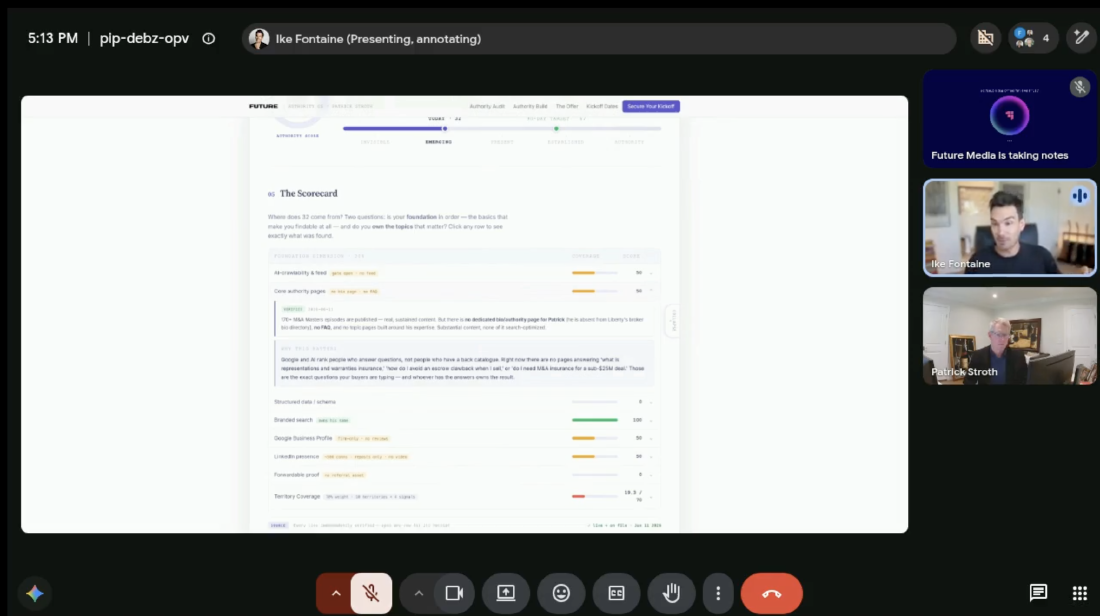Leave the call with red hang-up button
This screenshot has height=616, width=1100.
click(772, 594)
